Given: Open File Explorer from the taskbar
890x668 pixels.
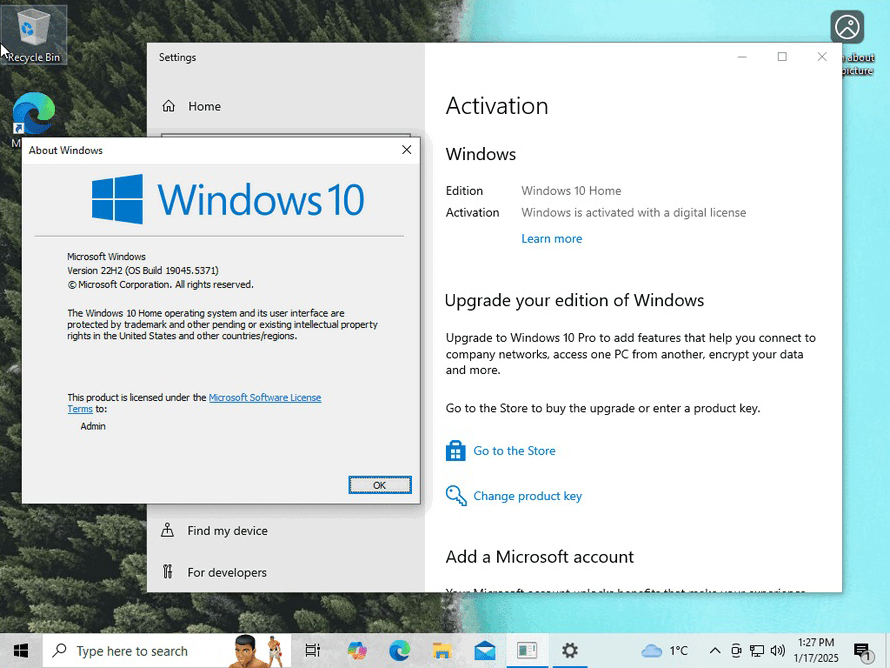Looking at the screenshot, I should pyautogui.click(x=442, y=651).
